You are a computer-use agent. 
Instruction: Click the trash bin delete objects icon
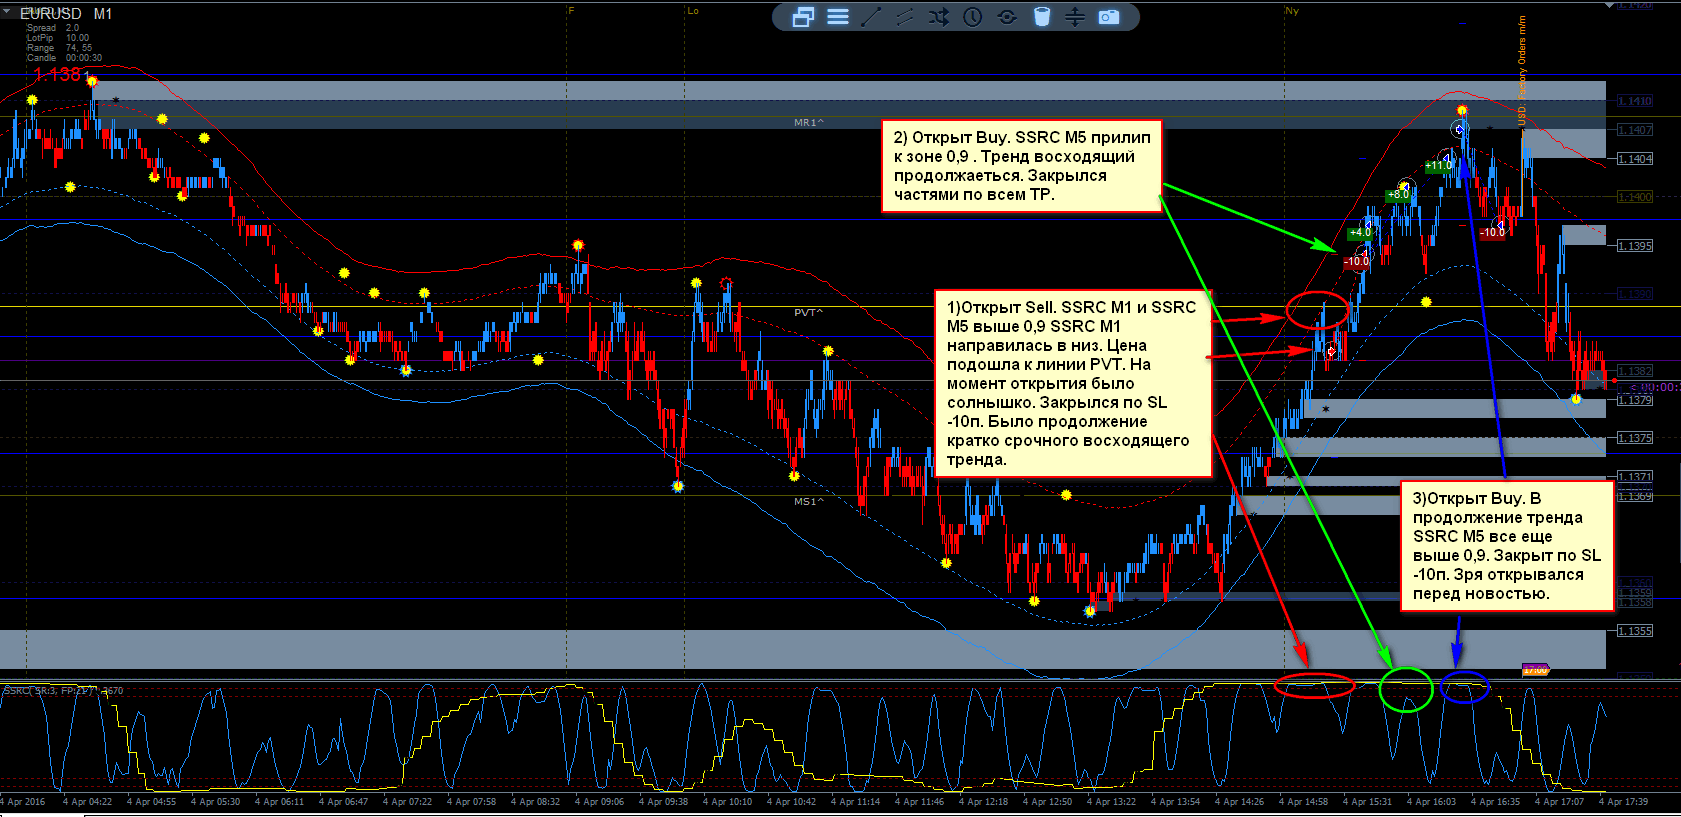tap(1042, 17)
